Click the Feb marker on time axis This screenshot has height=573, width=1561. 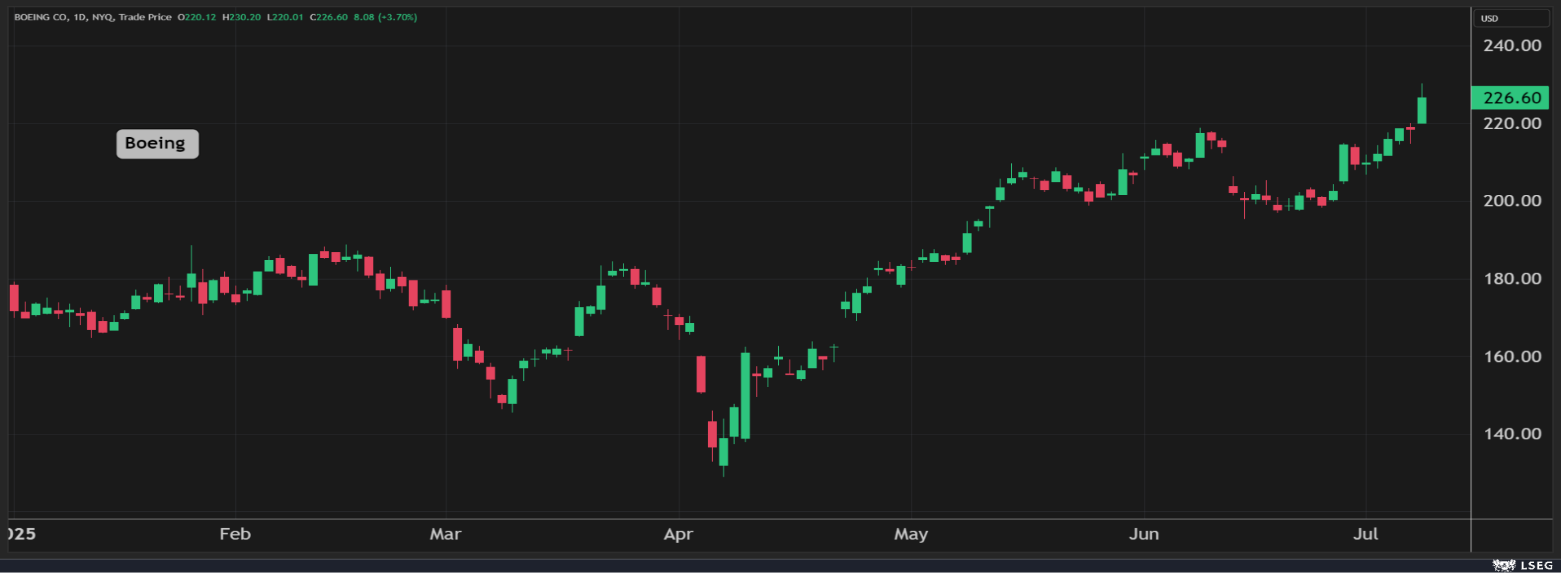point(233,534)
